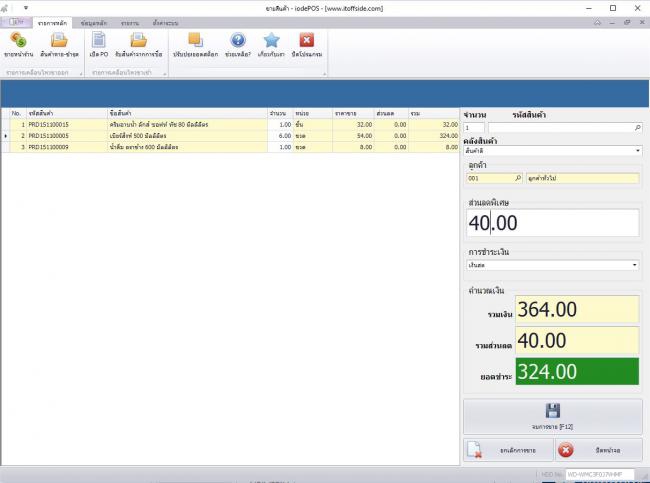Viewport: 650px width, 483px height.
Task: Select the first highlighted main ribbon tab
Action: tap(52, 23)
